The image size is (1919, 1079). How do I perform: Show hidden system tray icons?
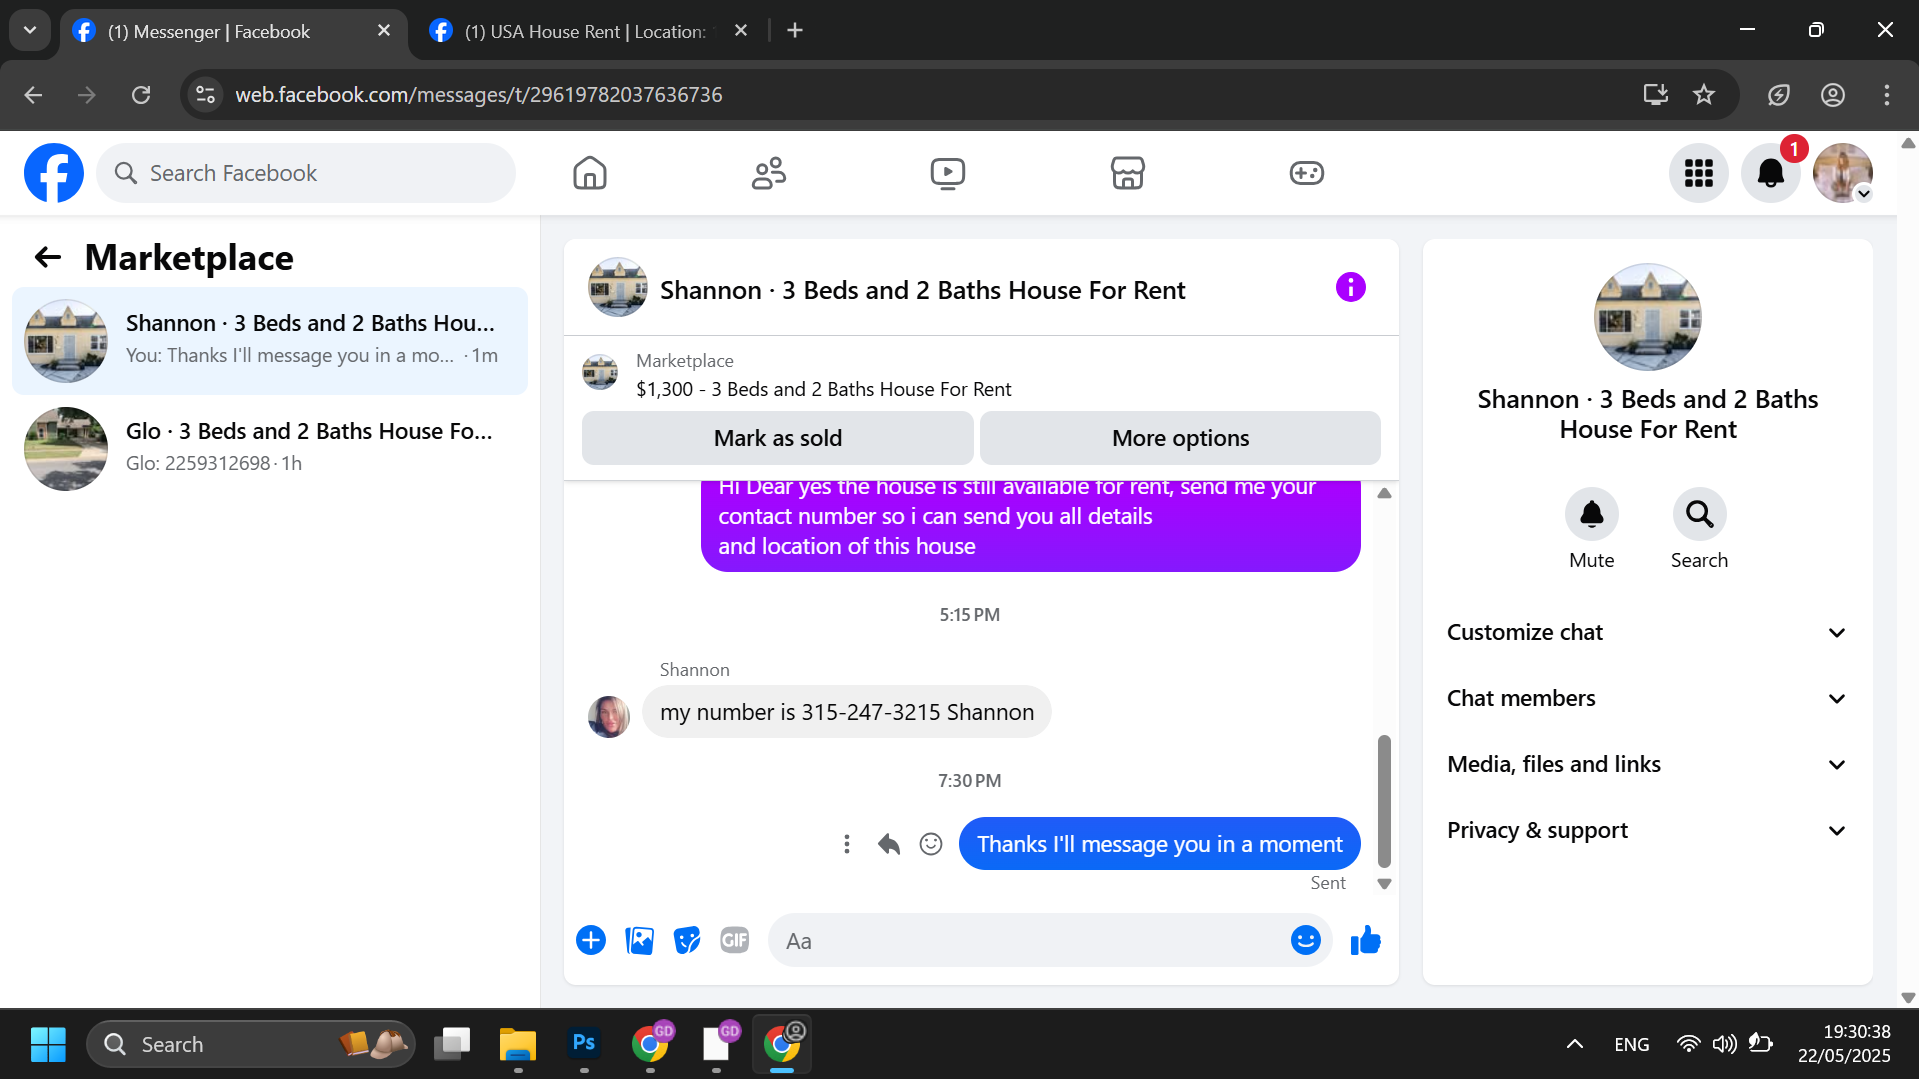pyautogui.click(x=1574, y=1044)
